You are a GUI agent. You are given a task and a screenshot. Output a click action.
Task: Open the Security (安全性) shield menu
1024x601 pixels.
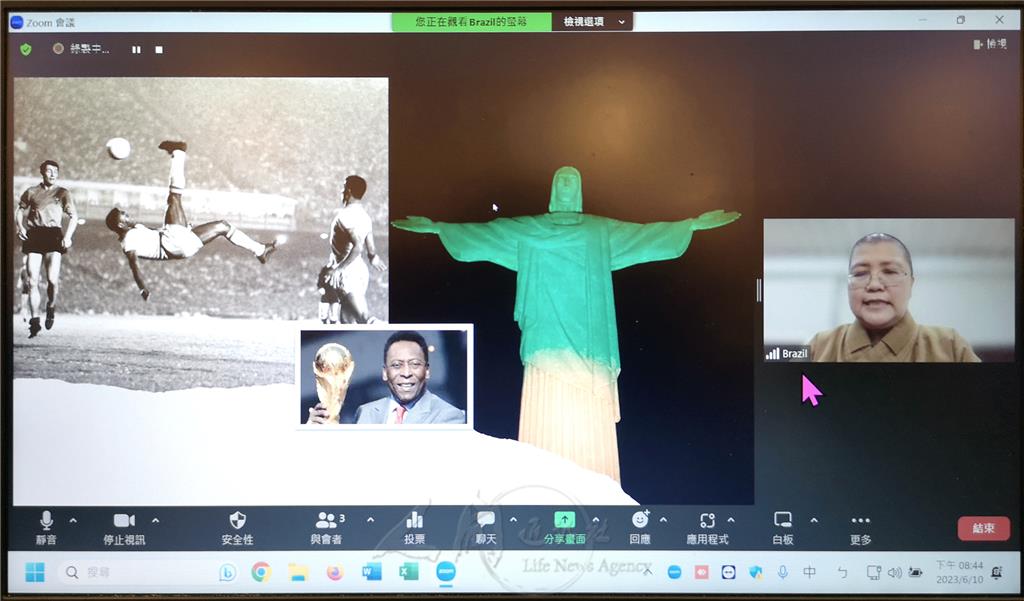[x=237, y=528]
